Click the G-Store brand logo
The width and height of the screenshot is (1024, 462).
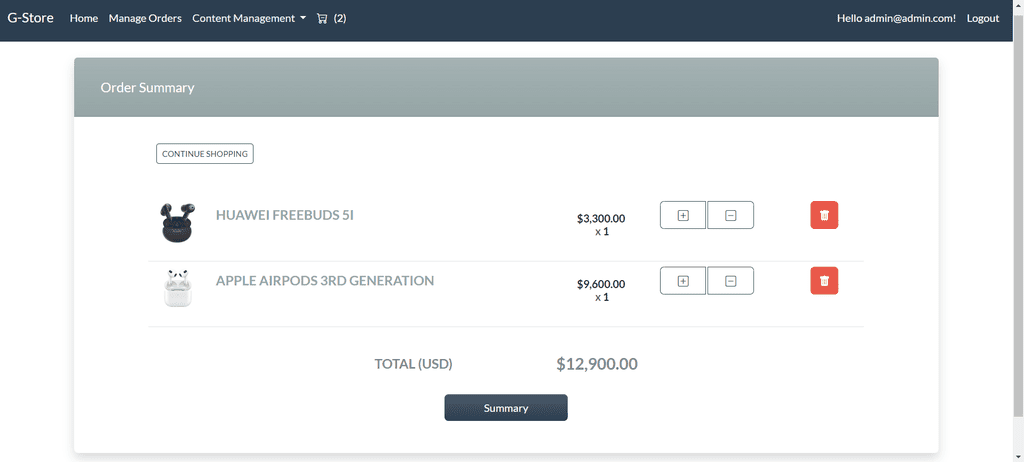(x=30, y=18)
